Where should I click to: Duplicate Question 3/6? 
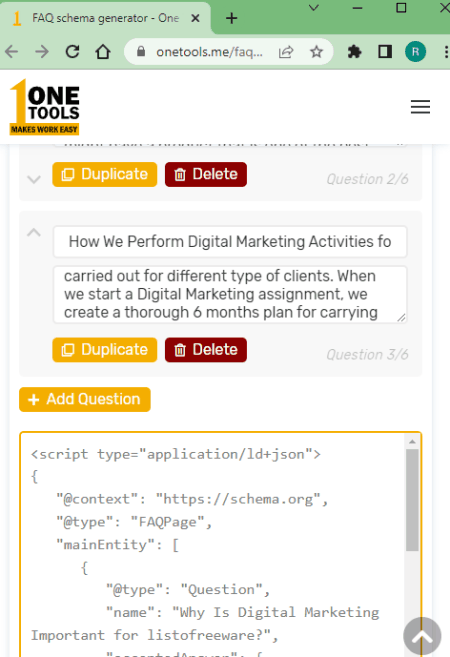[105, 350]
